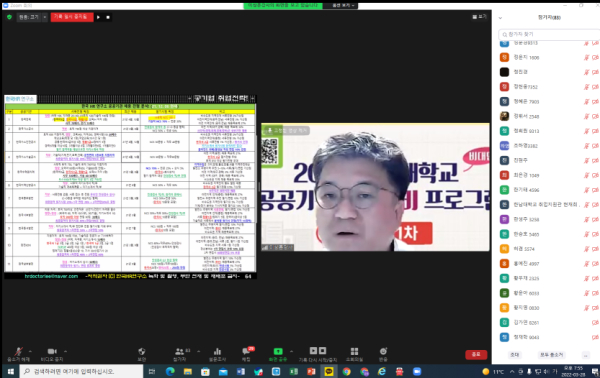
Task: Open the View layout button
Action: point(479,16)
